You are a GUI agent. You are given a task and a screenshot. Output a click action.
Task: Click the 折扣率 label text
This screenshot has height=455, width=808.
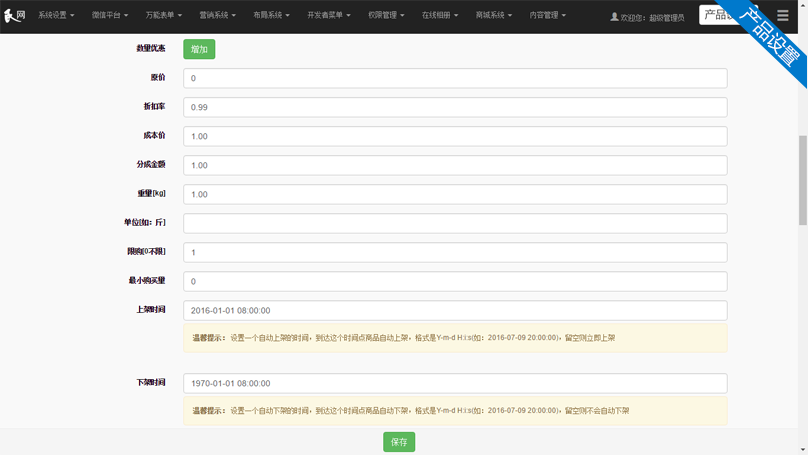tap(154, 106)
